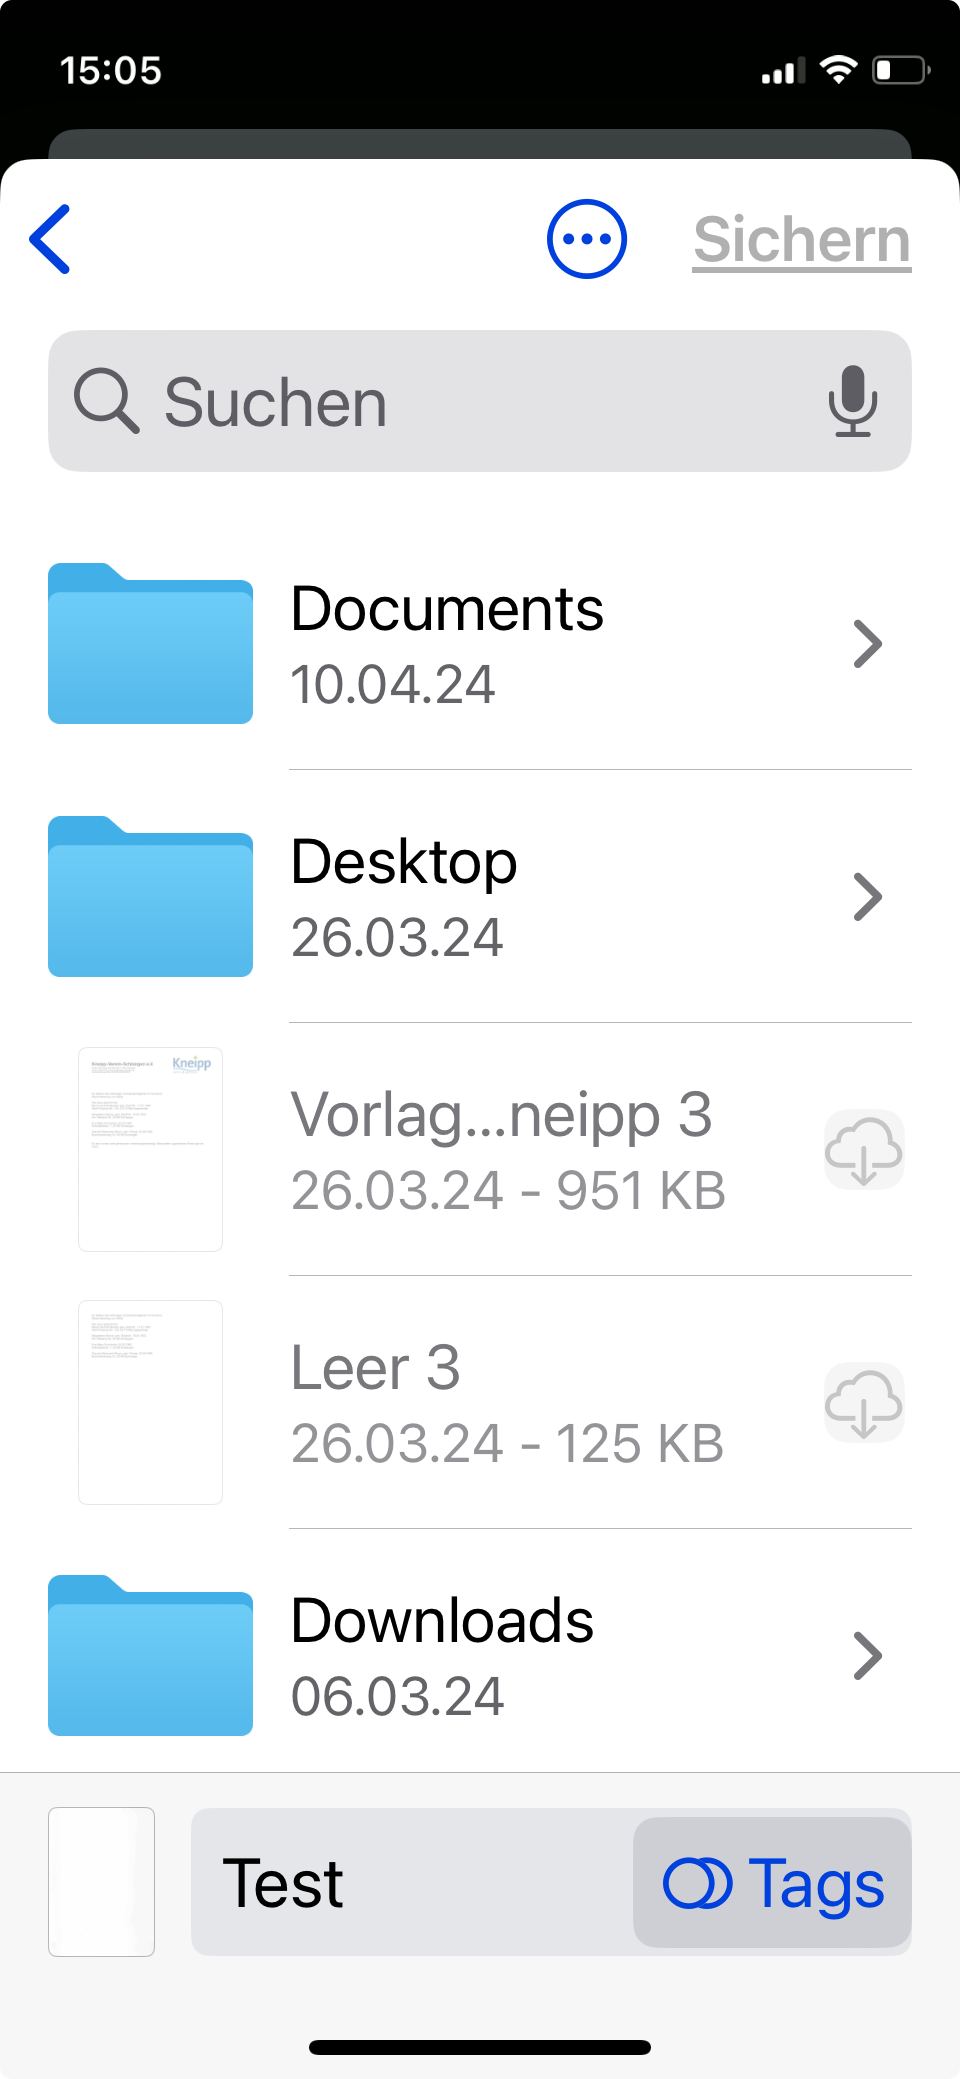The width and height of the screenshot is (960, 2079).
Task: Expand Desktop folder using its chevron
Action: (867, 898)
